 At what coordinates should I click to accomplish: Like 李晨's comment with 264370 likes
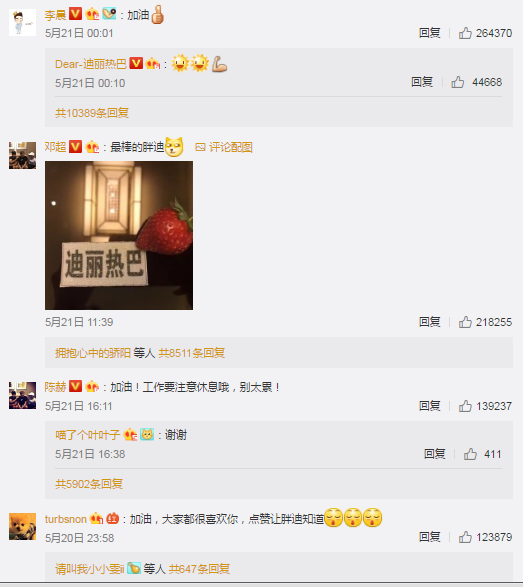[x=465, y=33]
